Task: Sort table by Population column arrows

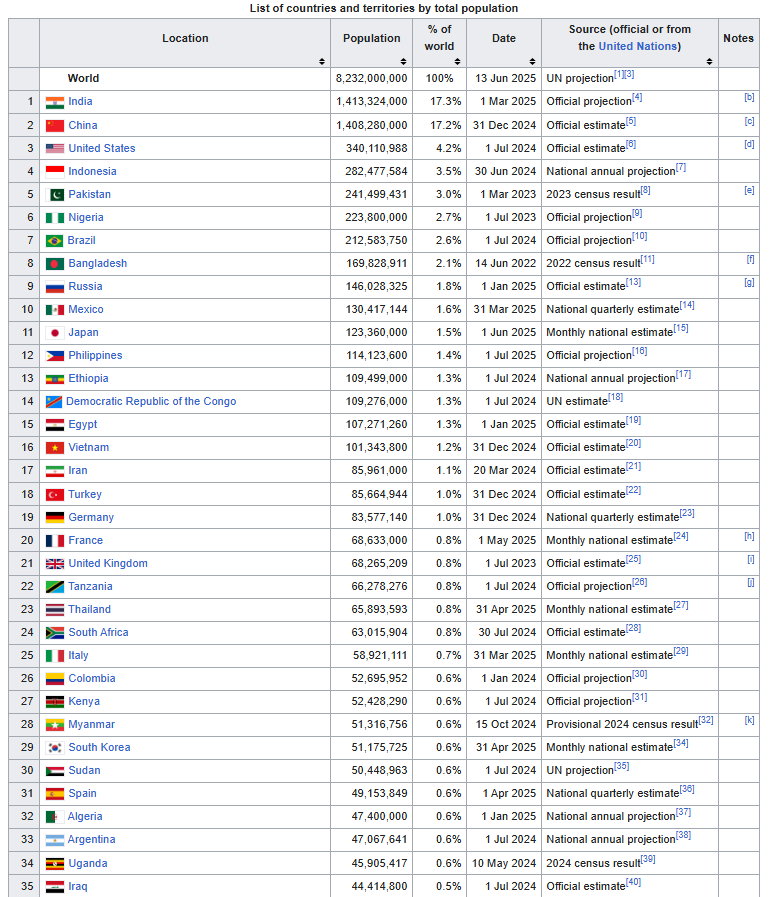Action: coord(403,61)
